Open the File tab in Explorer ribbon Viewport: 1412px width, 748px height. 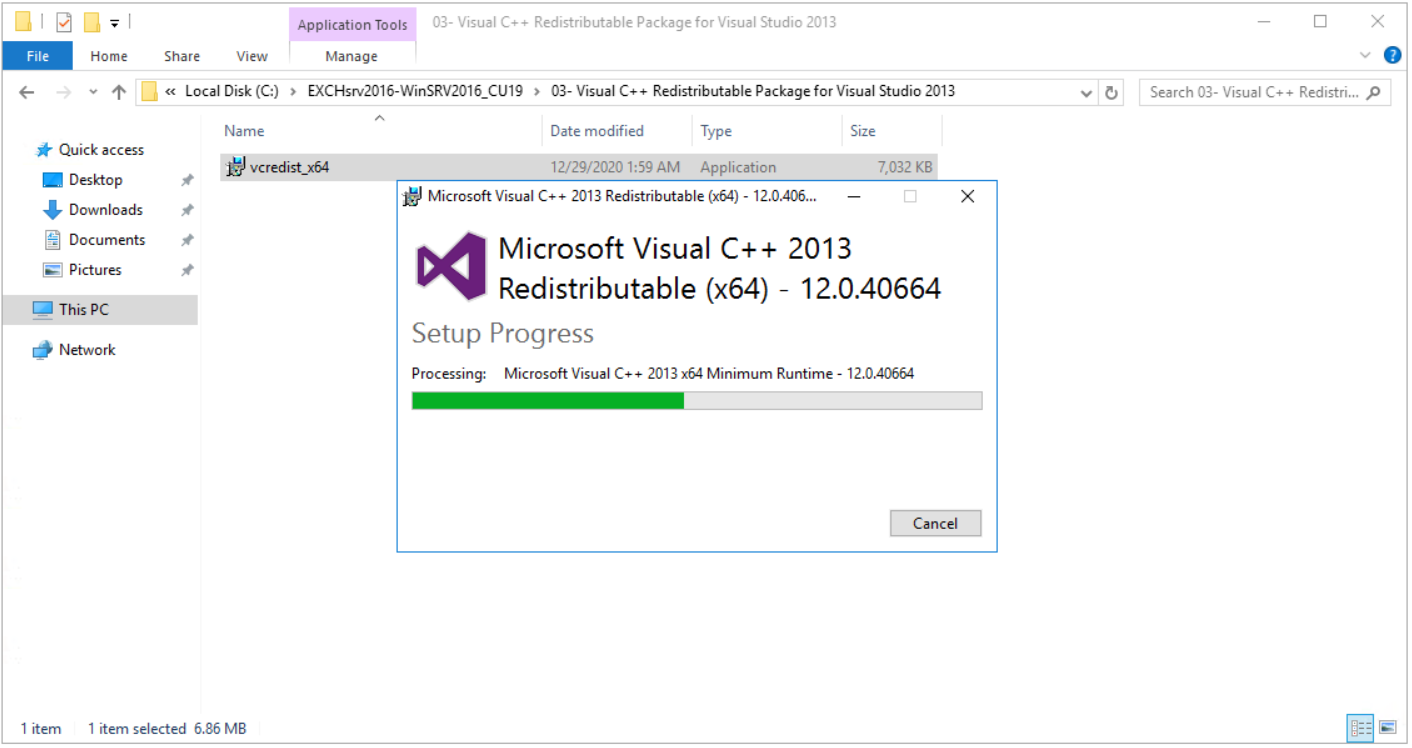coord(38,56)
